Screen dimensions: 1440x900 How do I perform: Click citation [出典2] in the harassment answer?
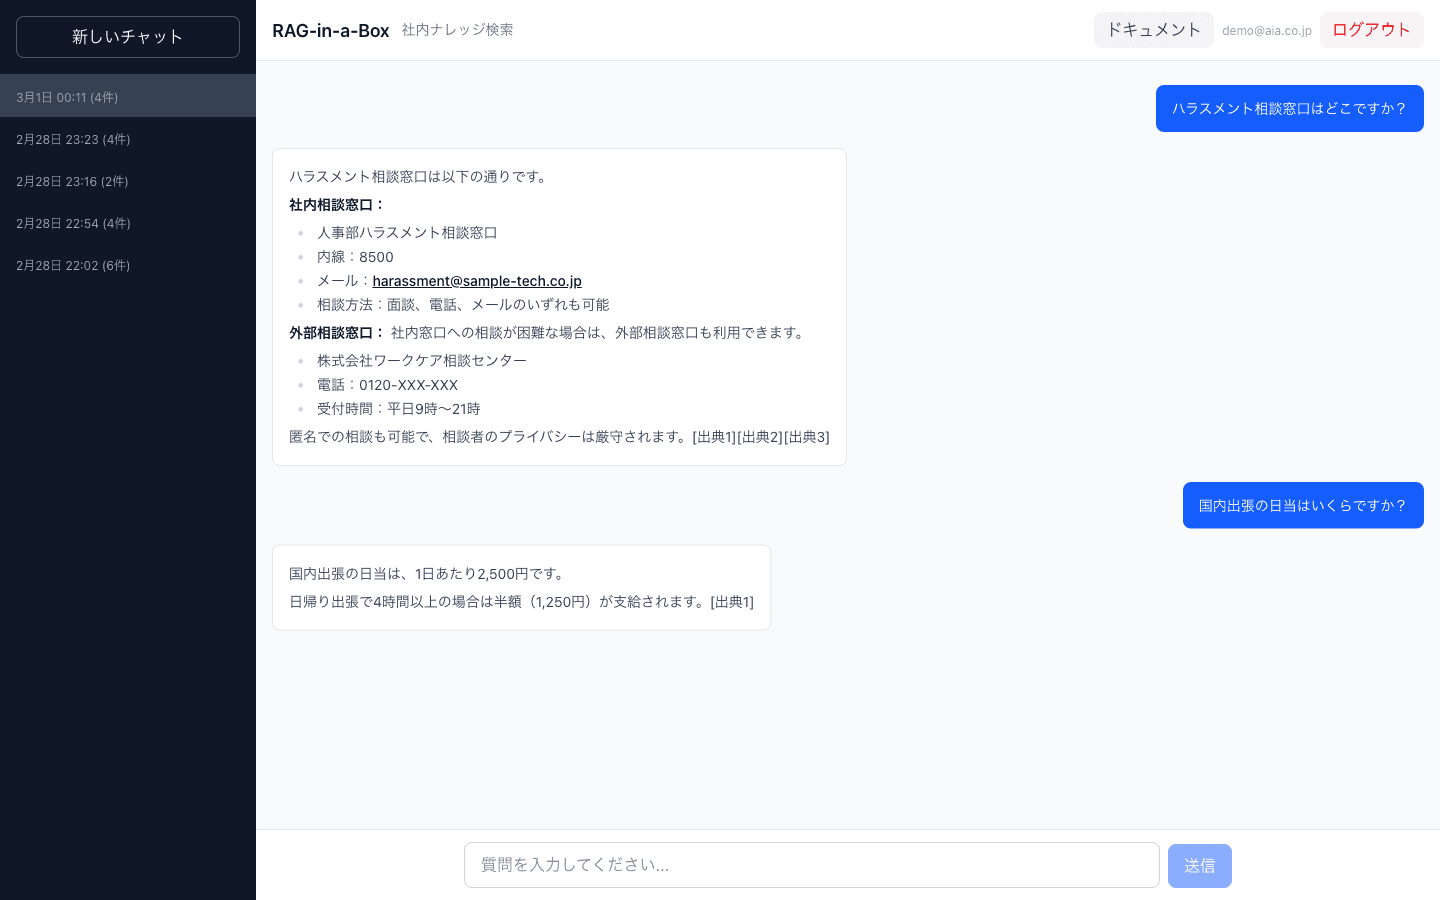pos(759,437)
